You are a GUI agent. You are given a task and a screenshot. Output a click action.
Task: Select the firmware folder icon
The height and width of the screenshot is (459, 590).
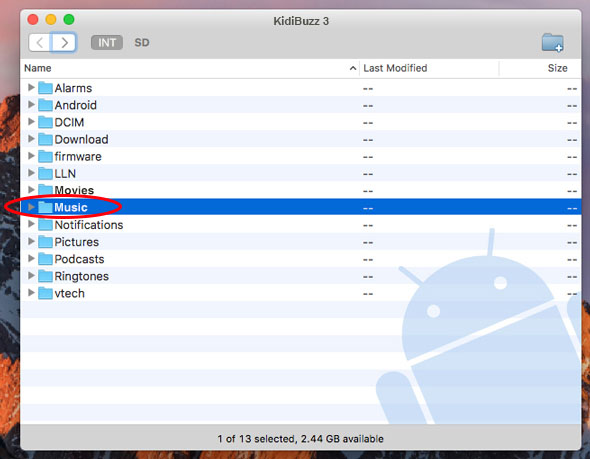(x=45, y=157)
